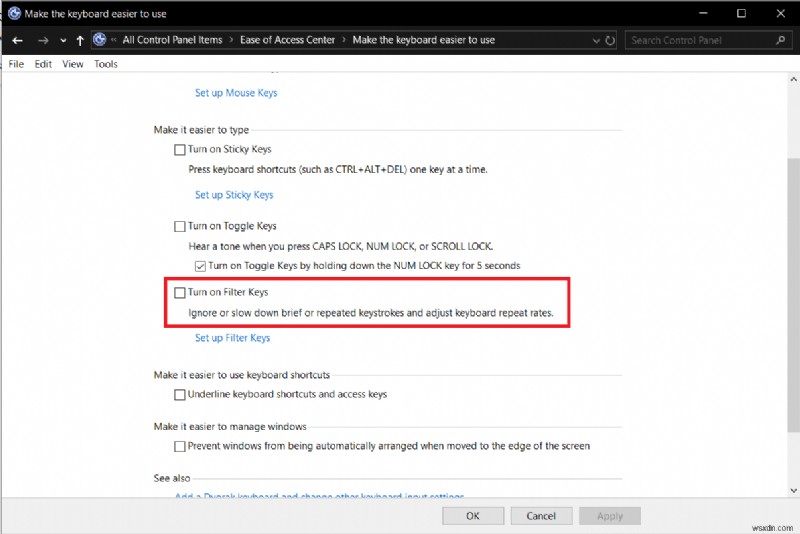Click the search magnifier icon
Image resolution: width=800 pixels, height=534 pixels.
pyautogui.click(x=780, y=40)
